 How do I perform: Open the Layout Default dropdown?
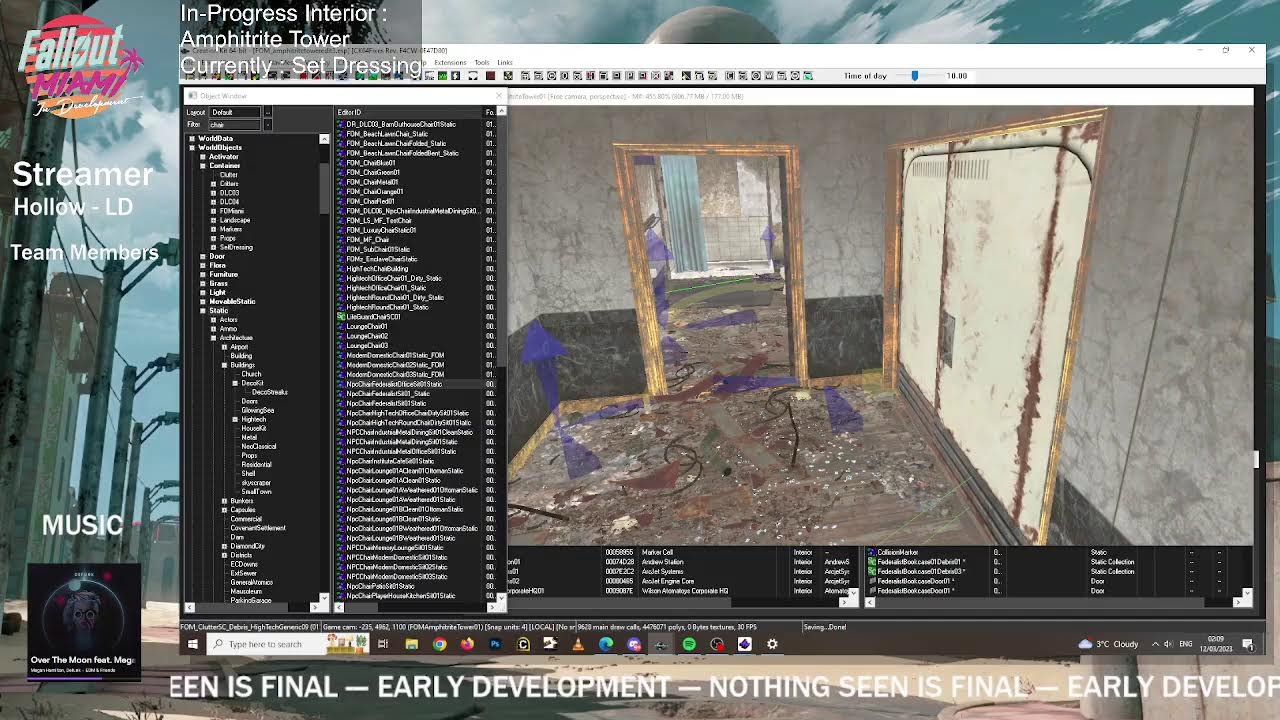pos(234,112)
